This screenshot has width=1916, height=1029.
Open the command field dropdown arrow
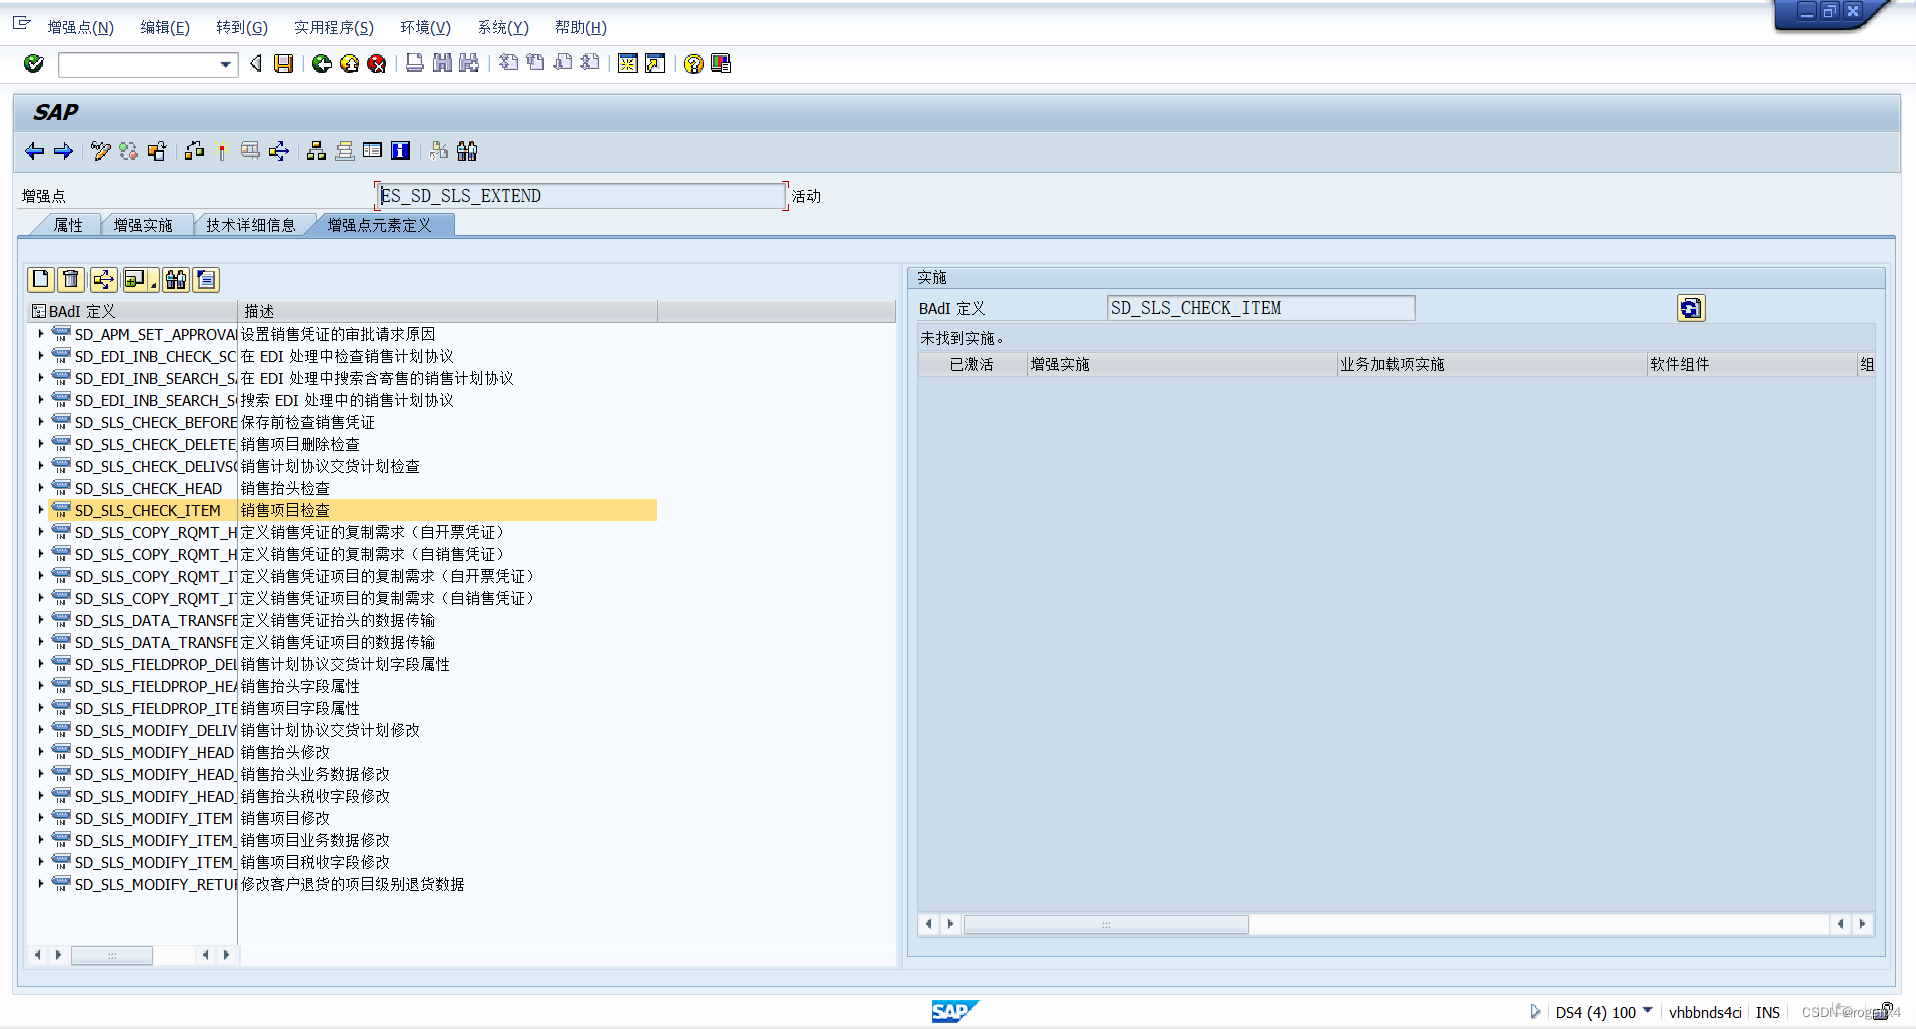point(226,65)
